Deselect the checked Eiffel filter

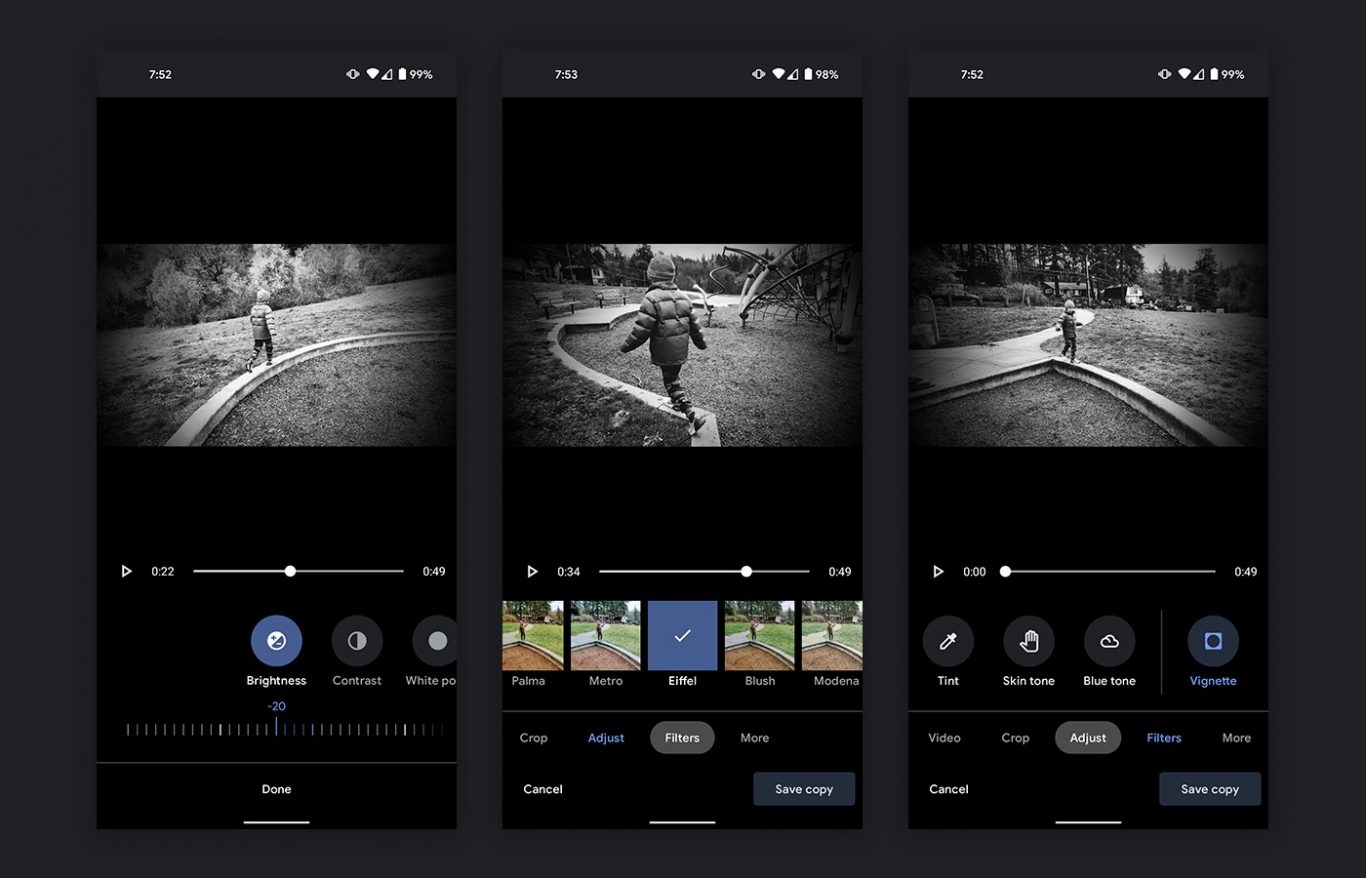pyautogui.click(x=683, y=635)
